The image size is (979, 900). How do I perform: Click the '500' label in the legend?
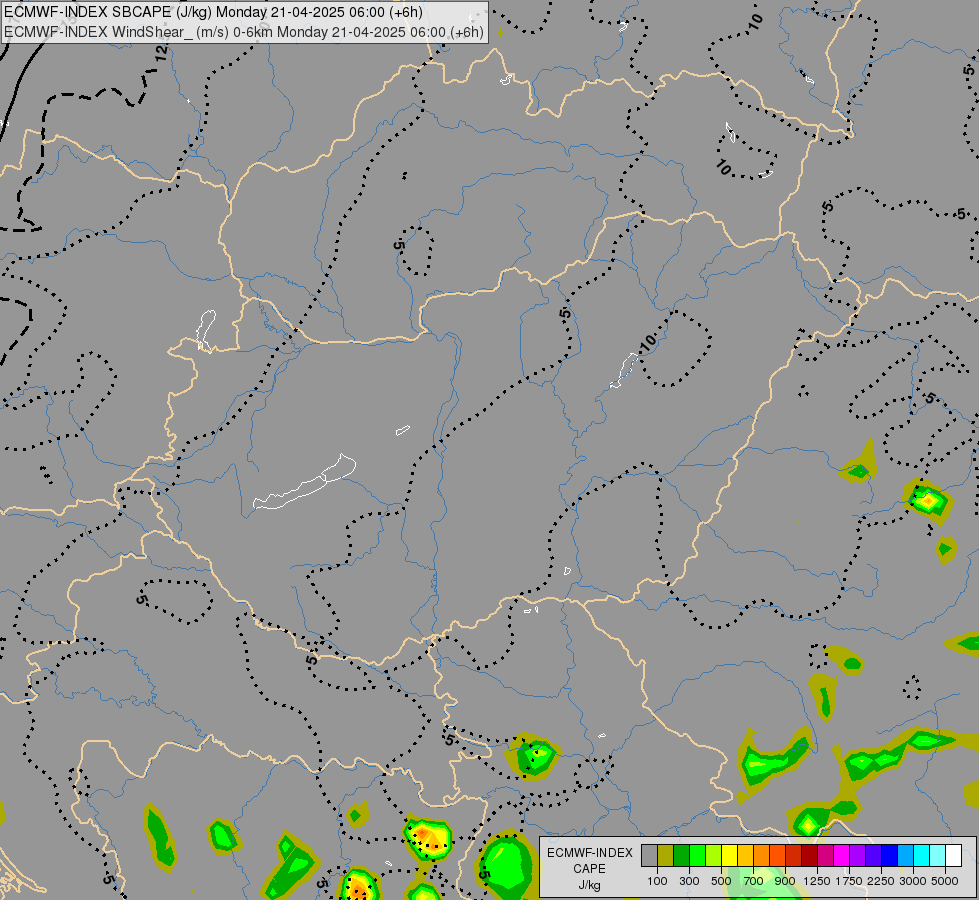721,881
